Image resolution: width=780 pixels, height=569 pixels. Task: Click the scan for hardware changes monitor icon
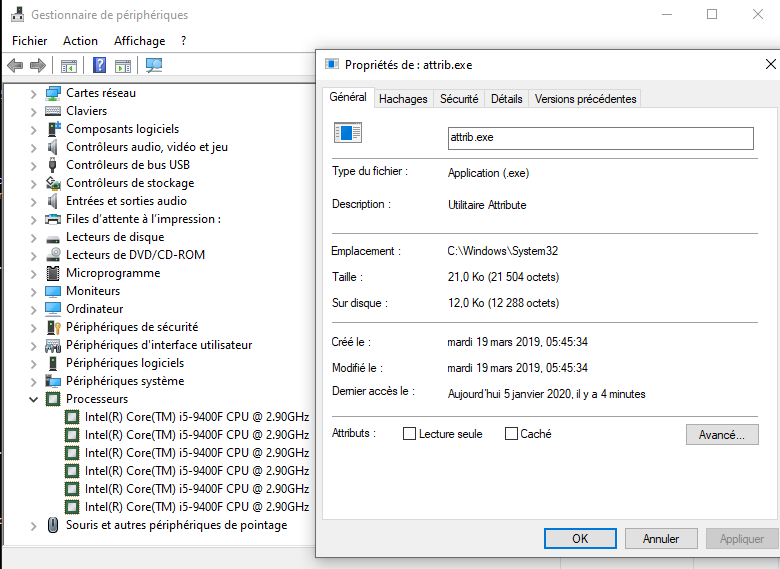coord(154,65)
